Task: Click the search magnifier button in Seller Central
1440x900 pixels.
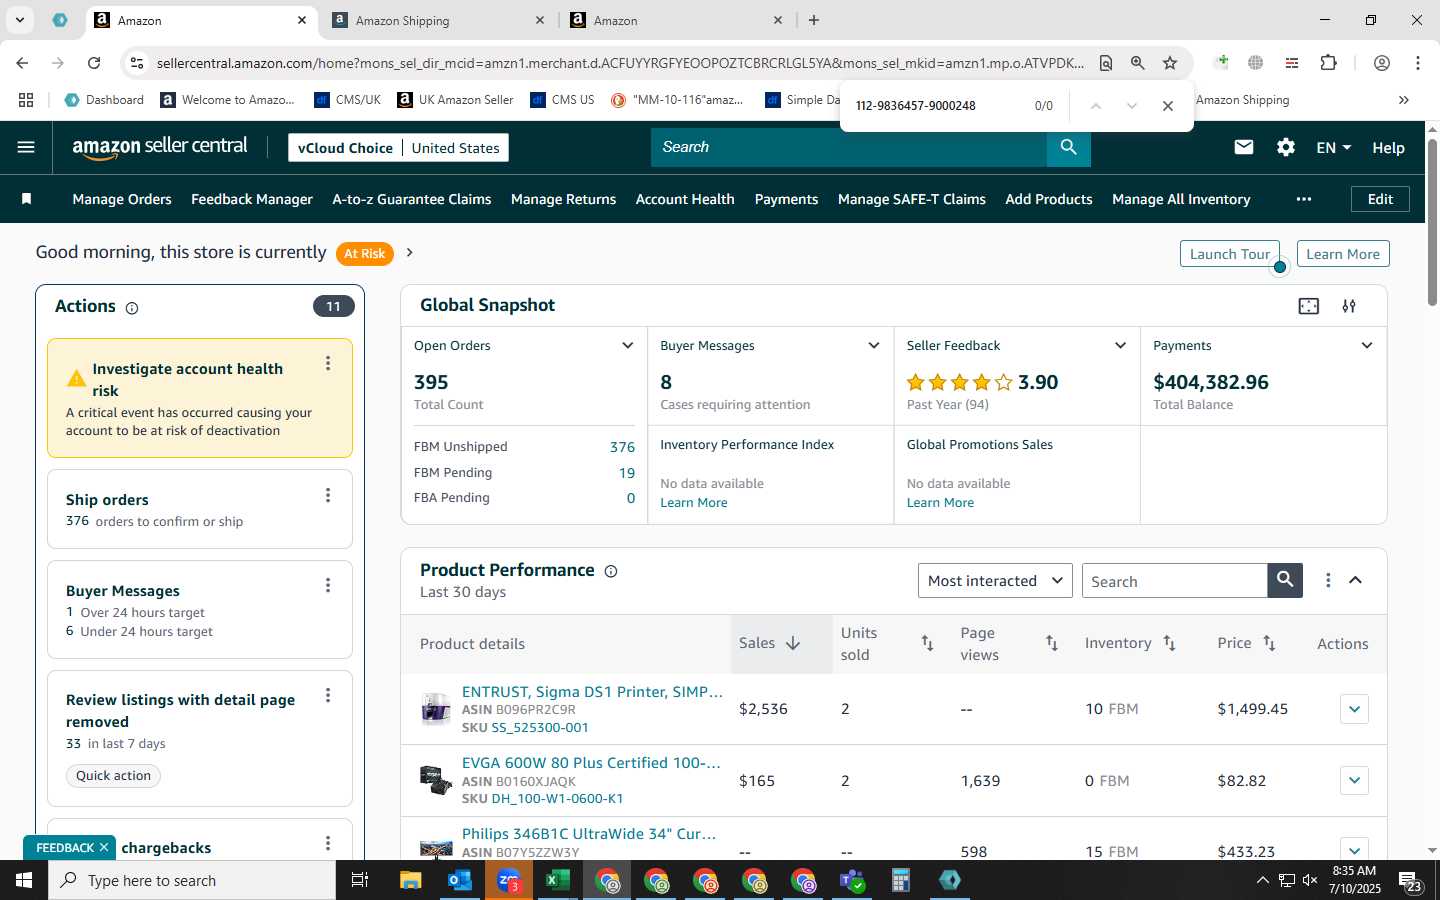Action: tap(1068, 148)
